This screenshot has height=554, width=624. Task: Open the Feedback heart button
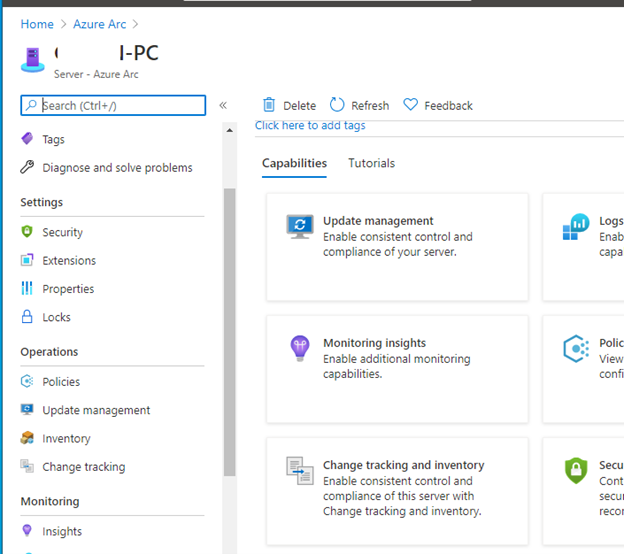438,105
